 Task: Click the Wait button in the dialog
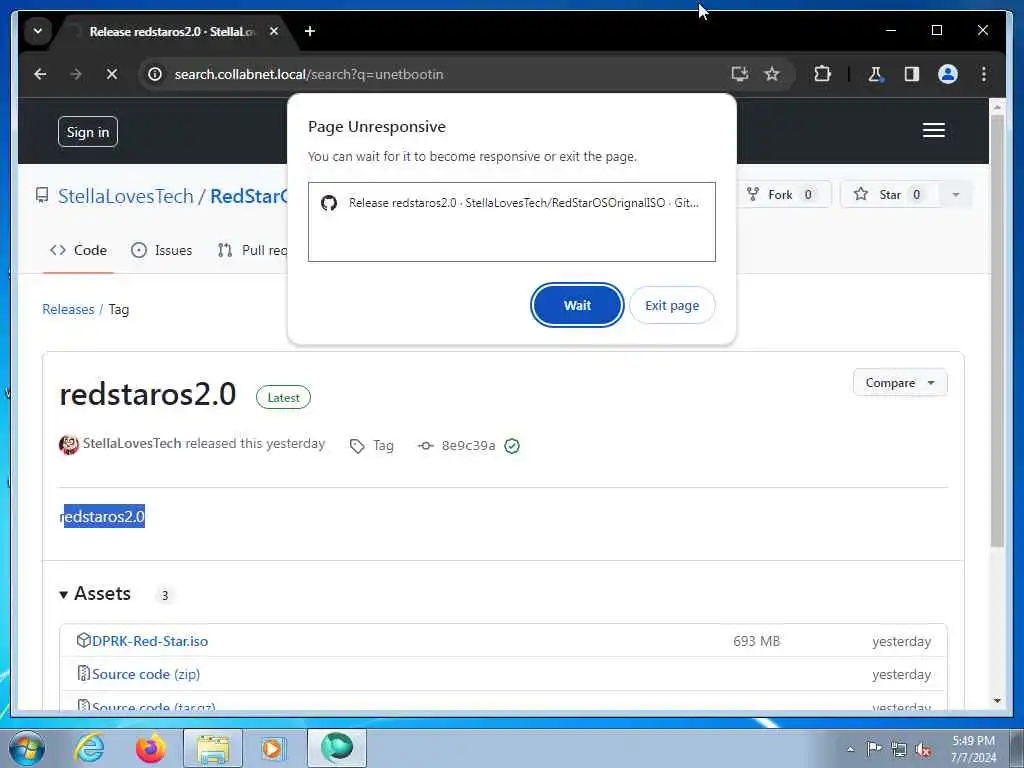pyautogui.click(x=577, y=305)
